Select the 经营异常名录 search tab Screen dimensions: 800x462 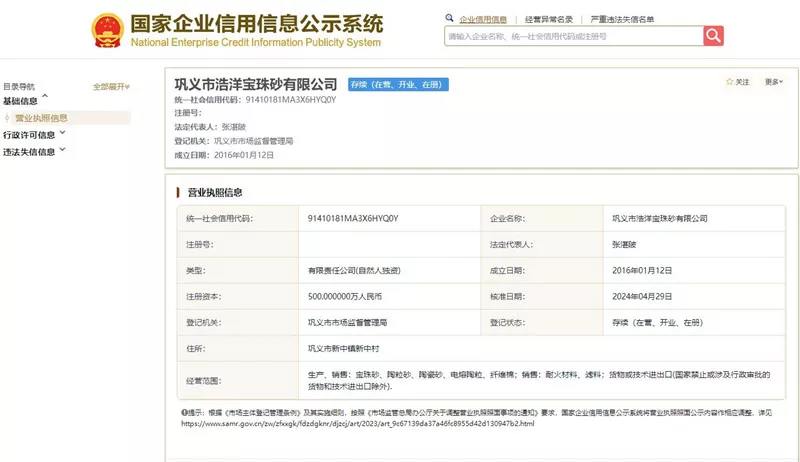click(549, 19)
